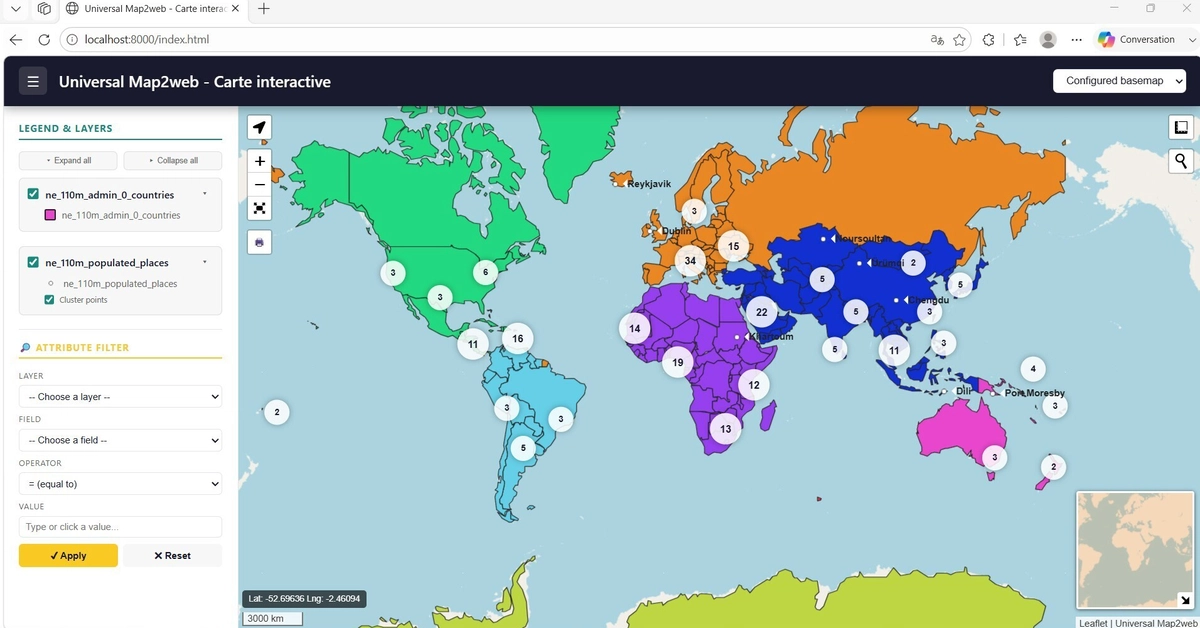
Task: Reload the page with refresh icon
Action: 44,40
